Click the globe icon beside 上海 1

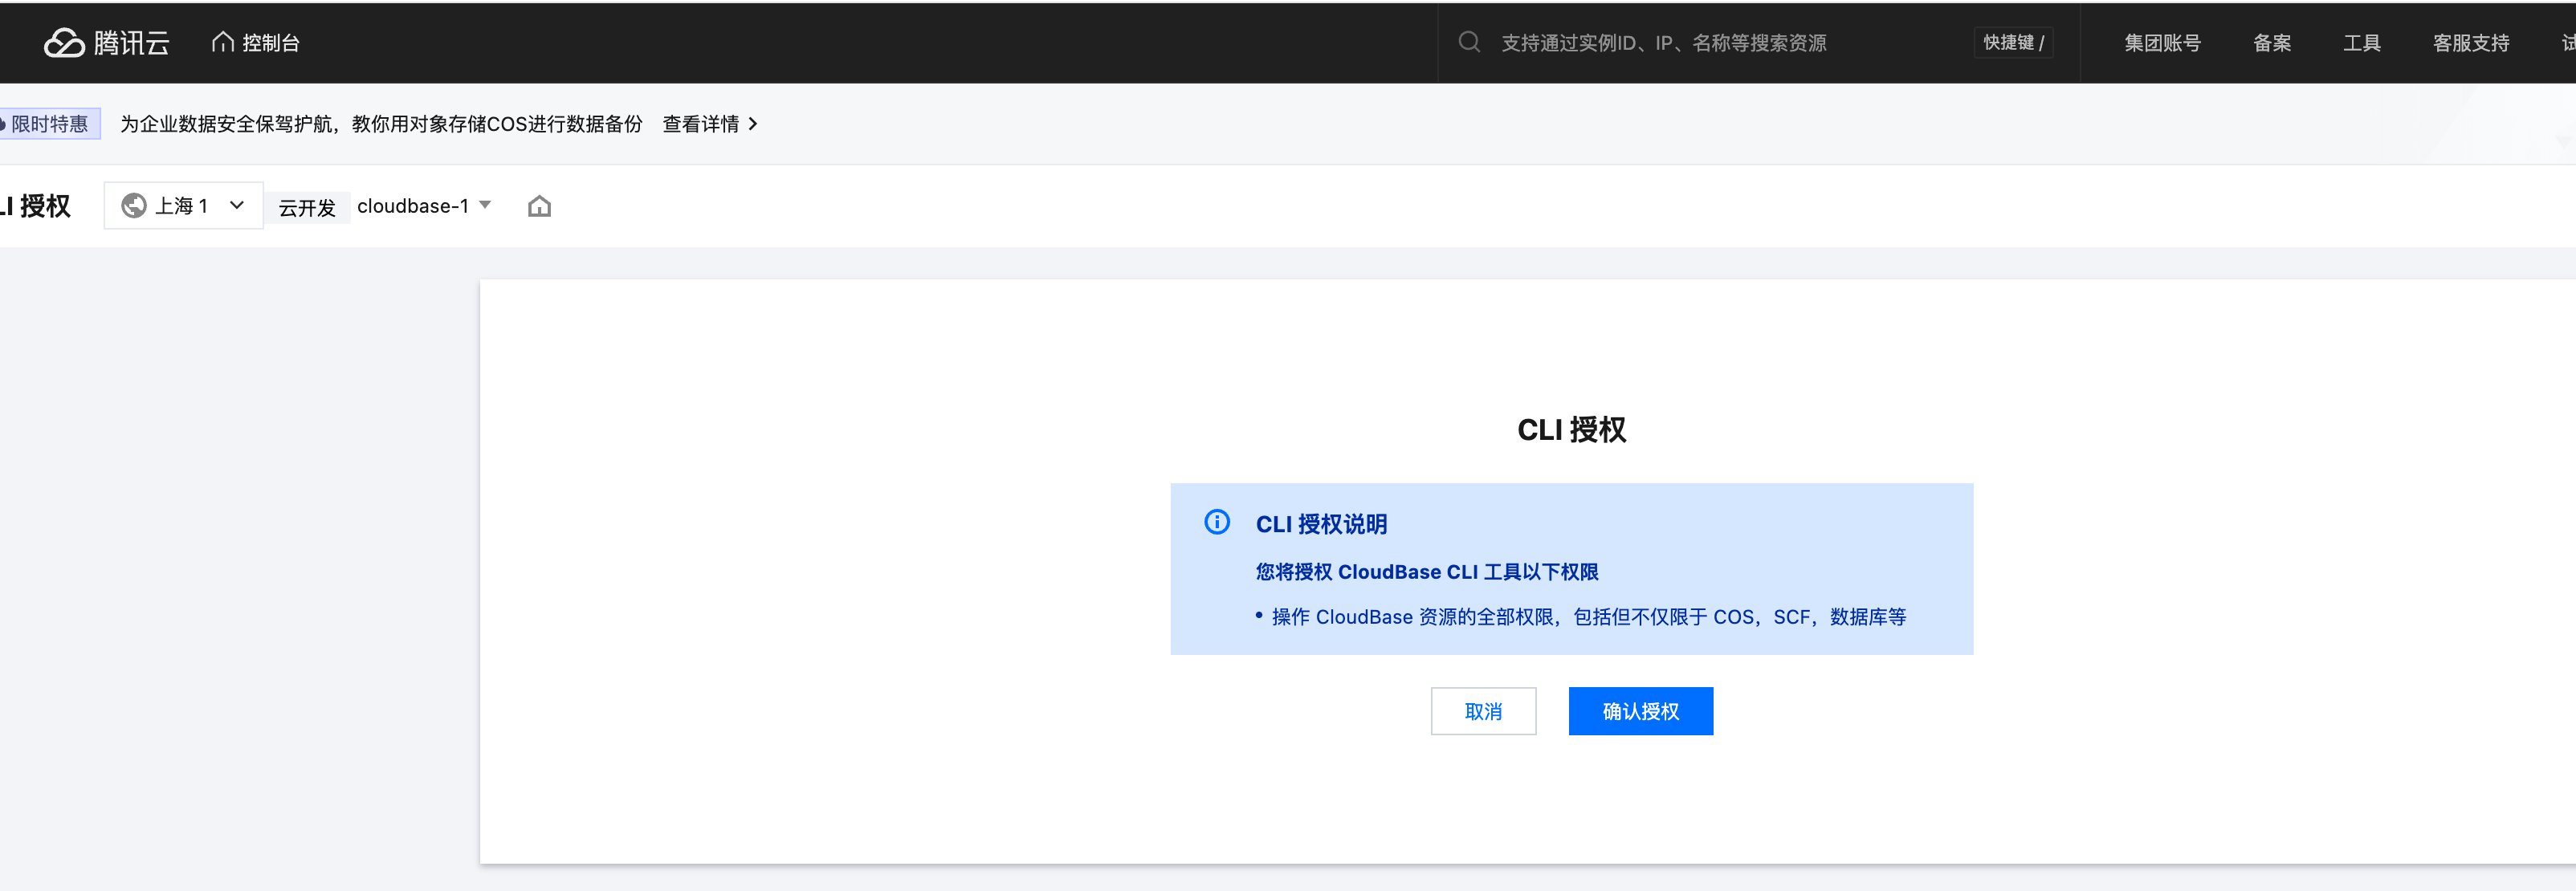click(x=134, y=206)
